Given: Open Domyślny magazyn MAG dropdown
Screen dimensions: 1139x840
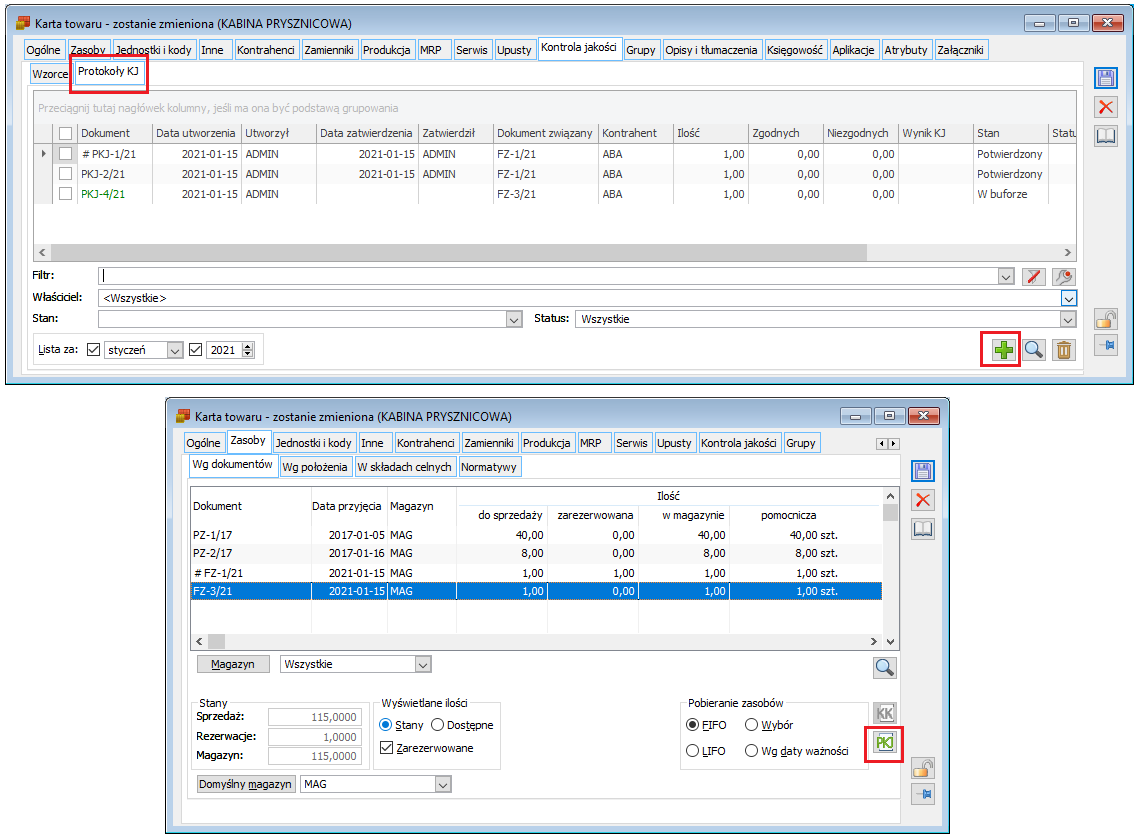Looking at the screenshot, I should (443, 785).
